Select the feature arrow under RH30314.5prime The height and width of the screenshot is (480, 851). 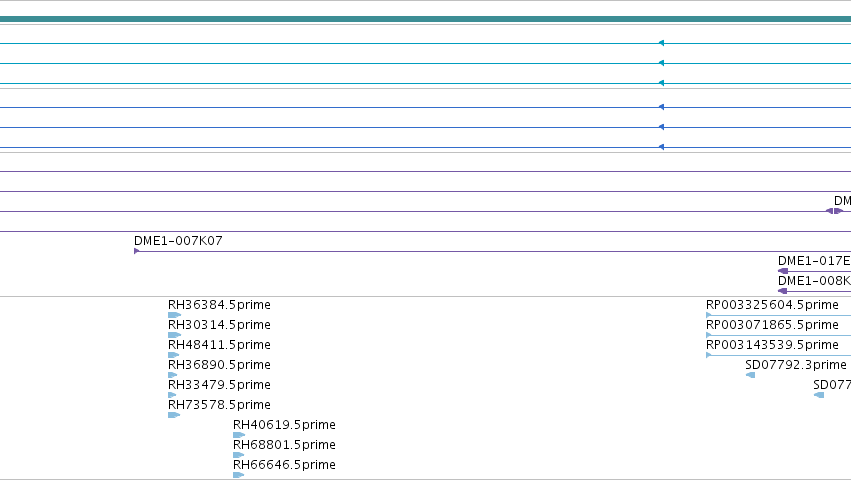click(174, 335)
